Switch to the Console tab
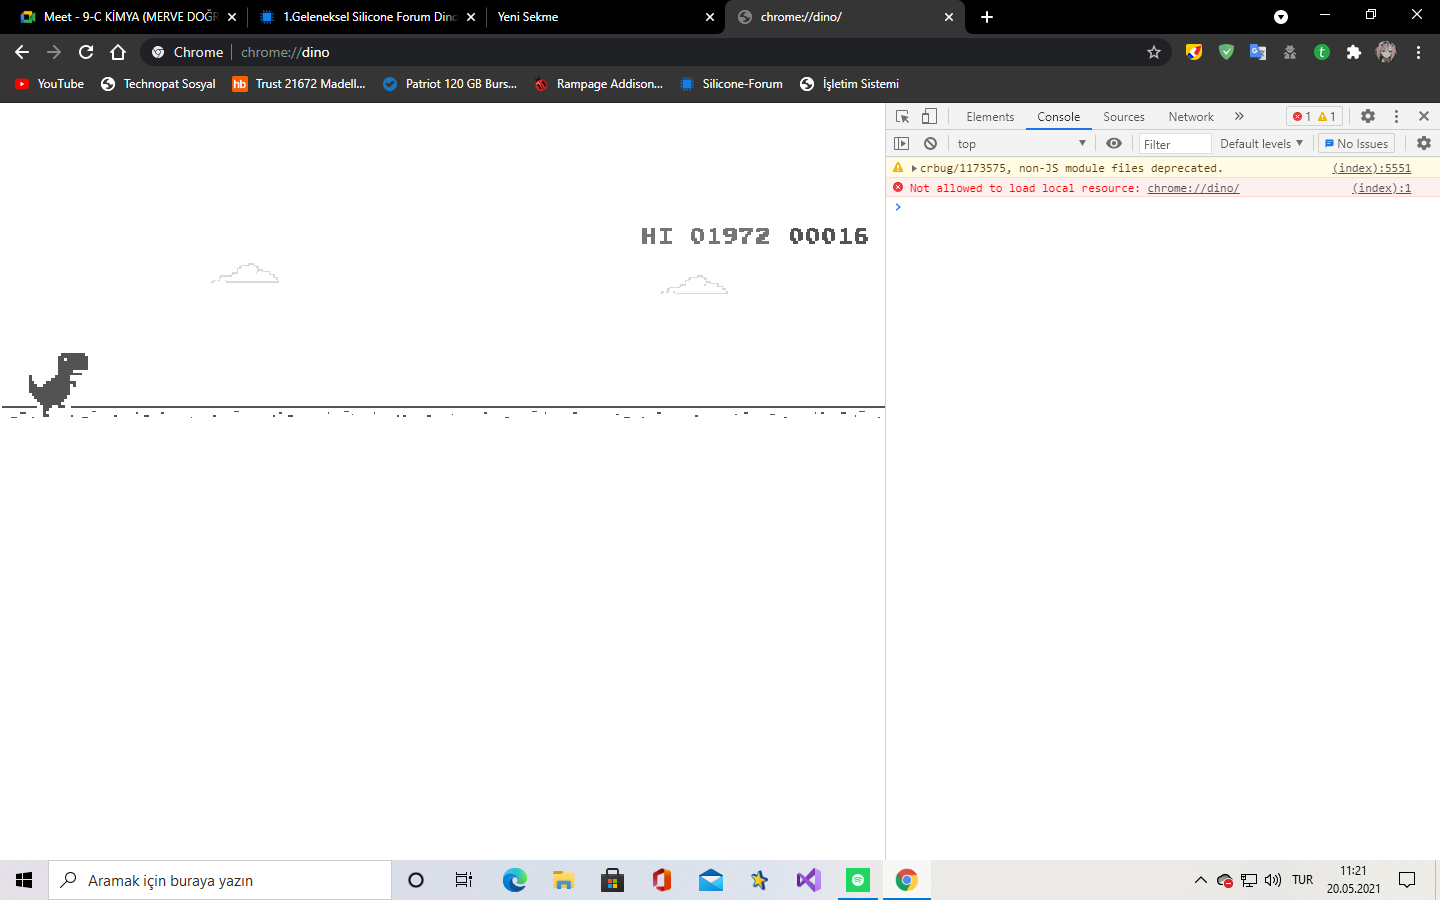This screenshot has width=1440, height=900. pos(1058,117)
